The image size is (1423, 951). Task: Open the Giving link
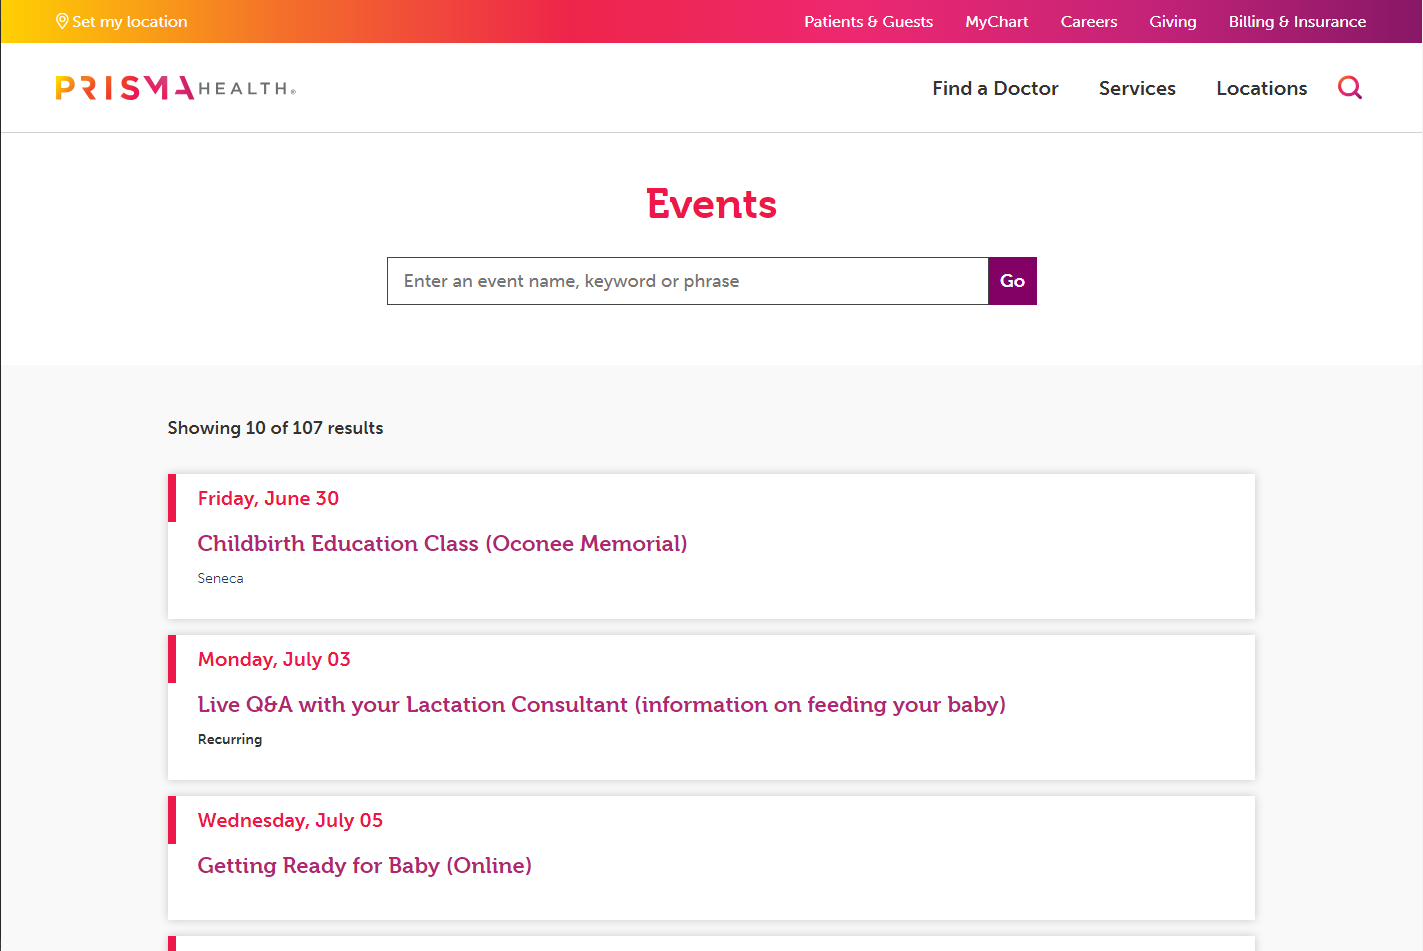pos(1172,21)
